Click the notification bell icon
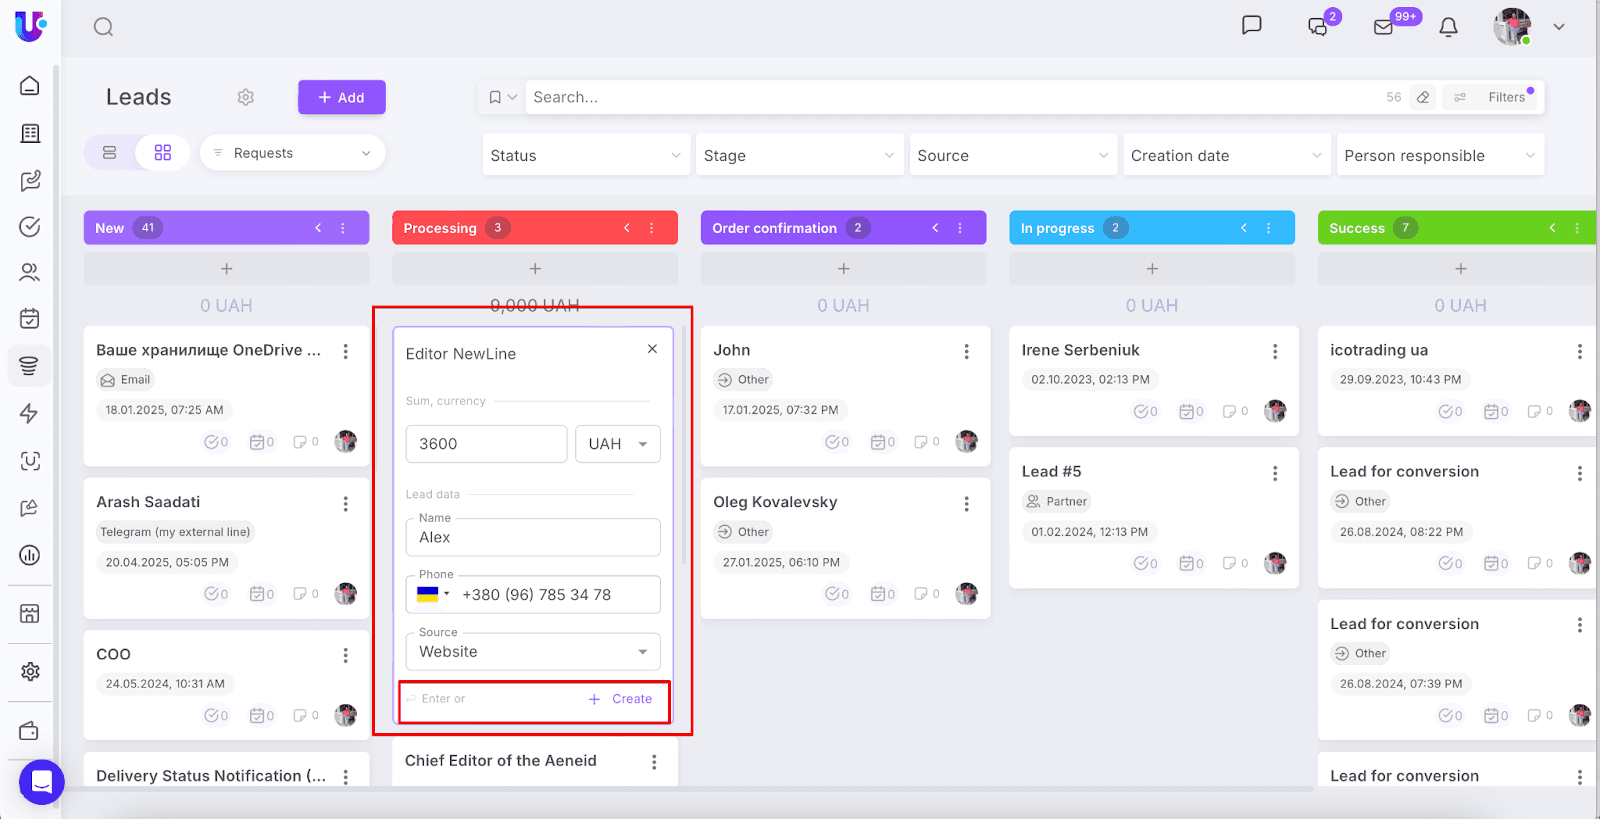The image size is (1600, 819). (1448, 27)
